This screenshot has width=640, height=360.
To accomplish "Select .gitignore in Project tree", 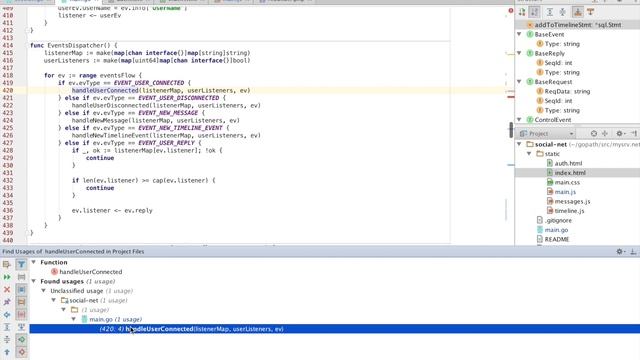I will click(558, 220).
